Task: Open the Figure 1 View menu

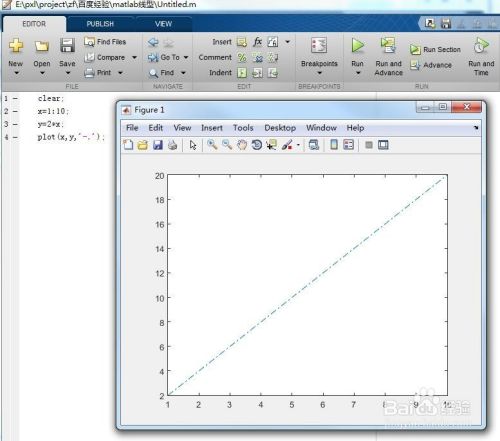Action: point(182,128)
